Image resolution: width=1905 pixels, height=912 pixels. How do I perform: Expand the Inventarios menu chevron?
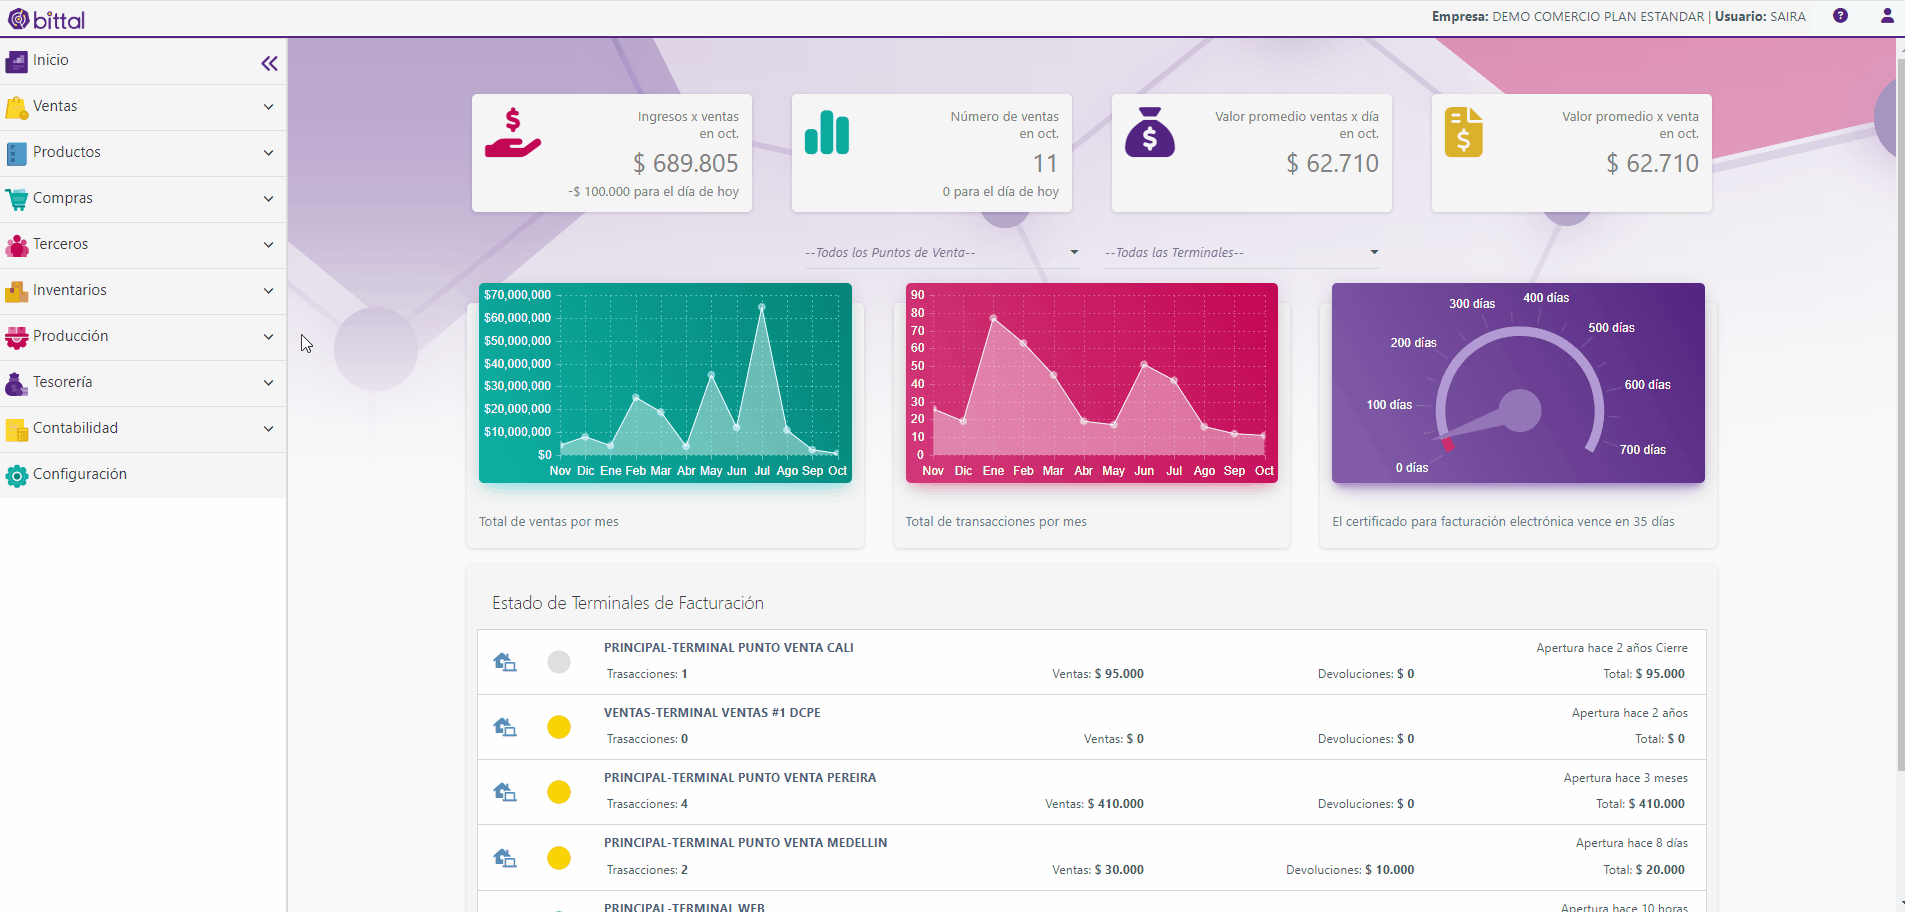pyautogui.click(x=268, y=291)
